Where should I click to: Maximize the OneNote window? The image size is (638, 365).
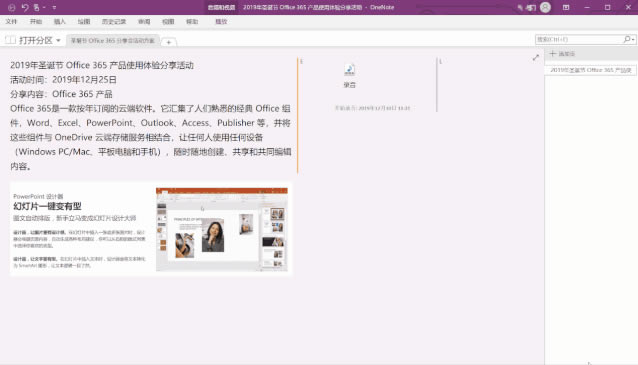(x=607, y=7)
